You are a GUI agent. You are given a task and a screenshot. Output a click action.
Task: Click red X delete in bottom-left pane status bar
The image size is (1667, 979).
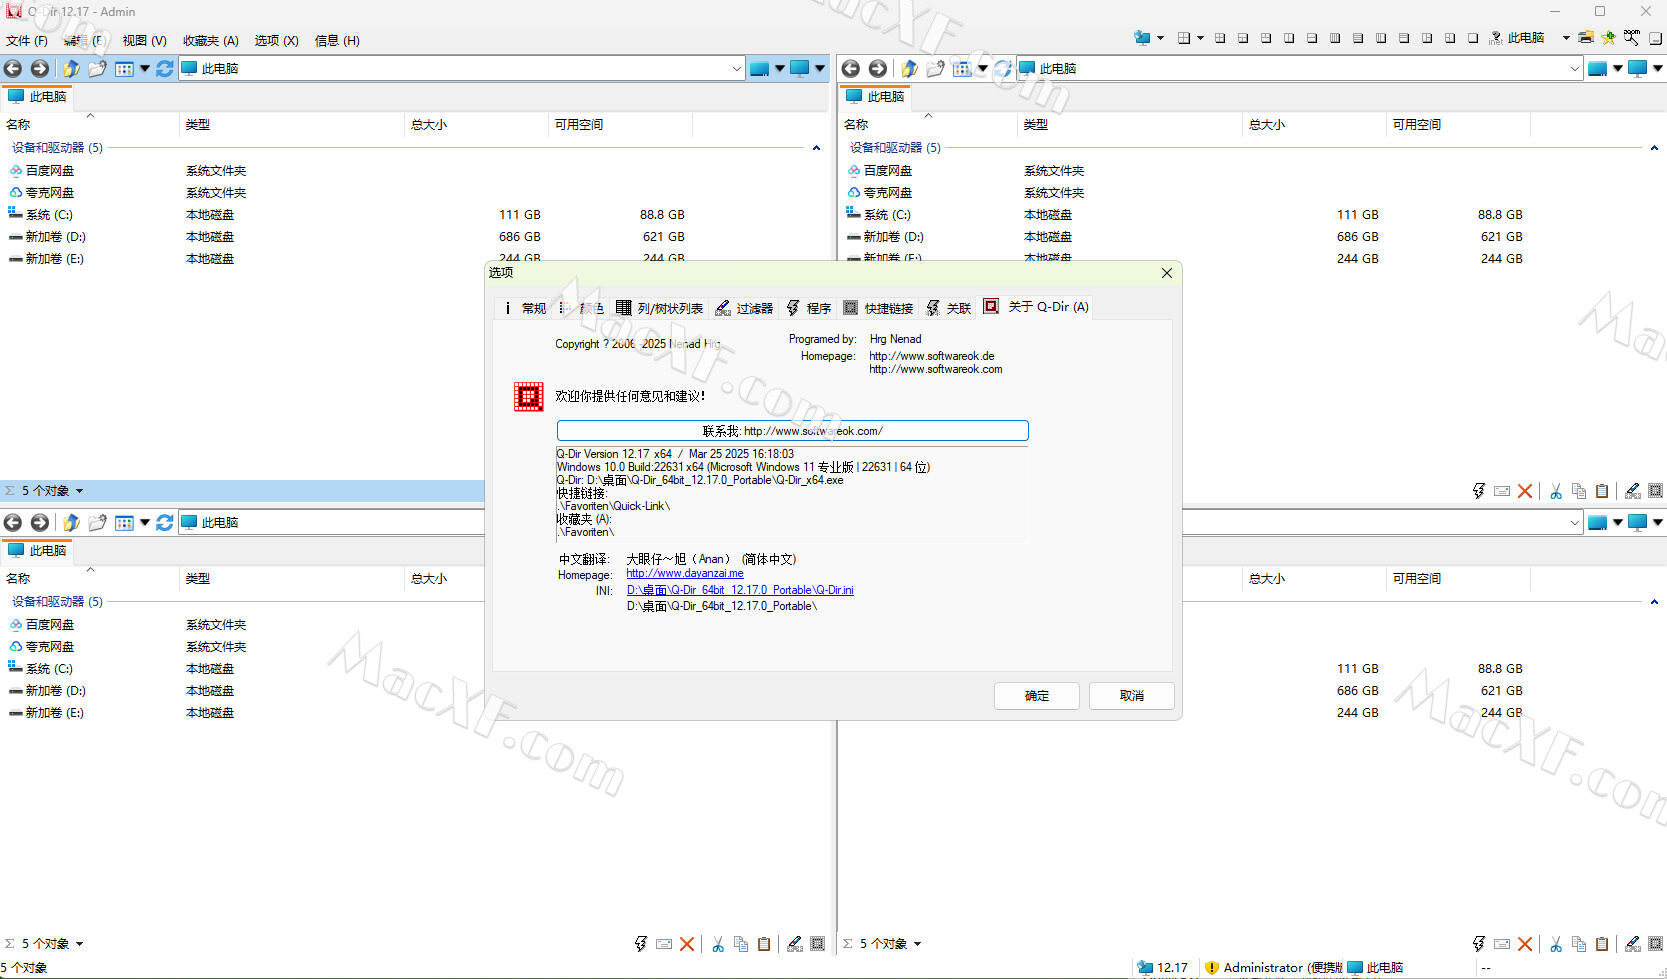[687, 944]
